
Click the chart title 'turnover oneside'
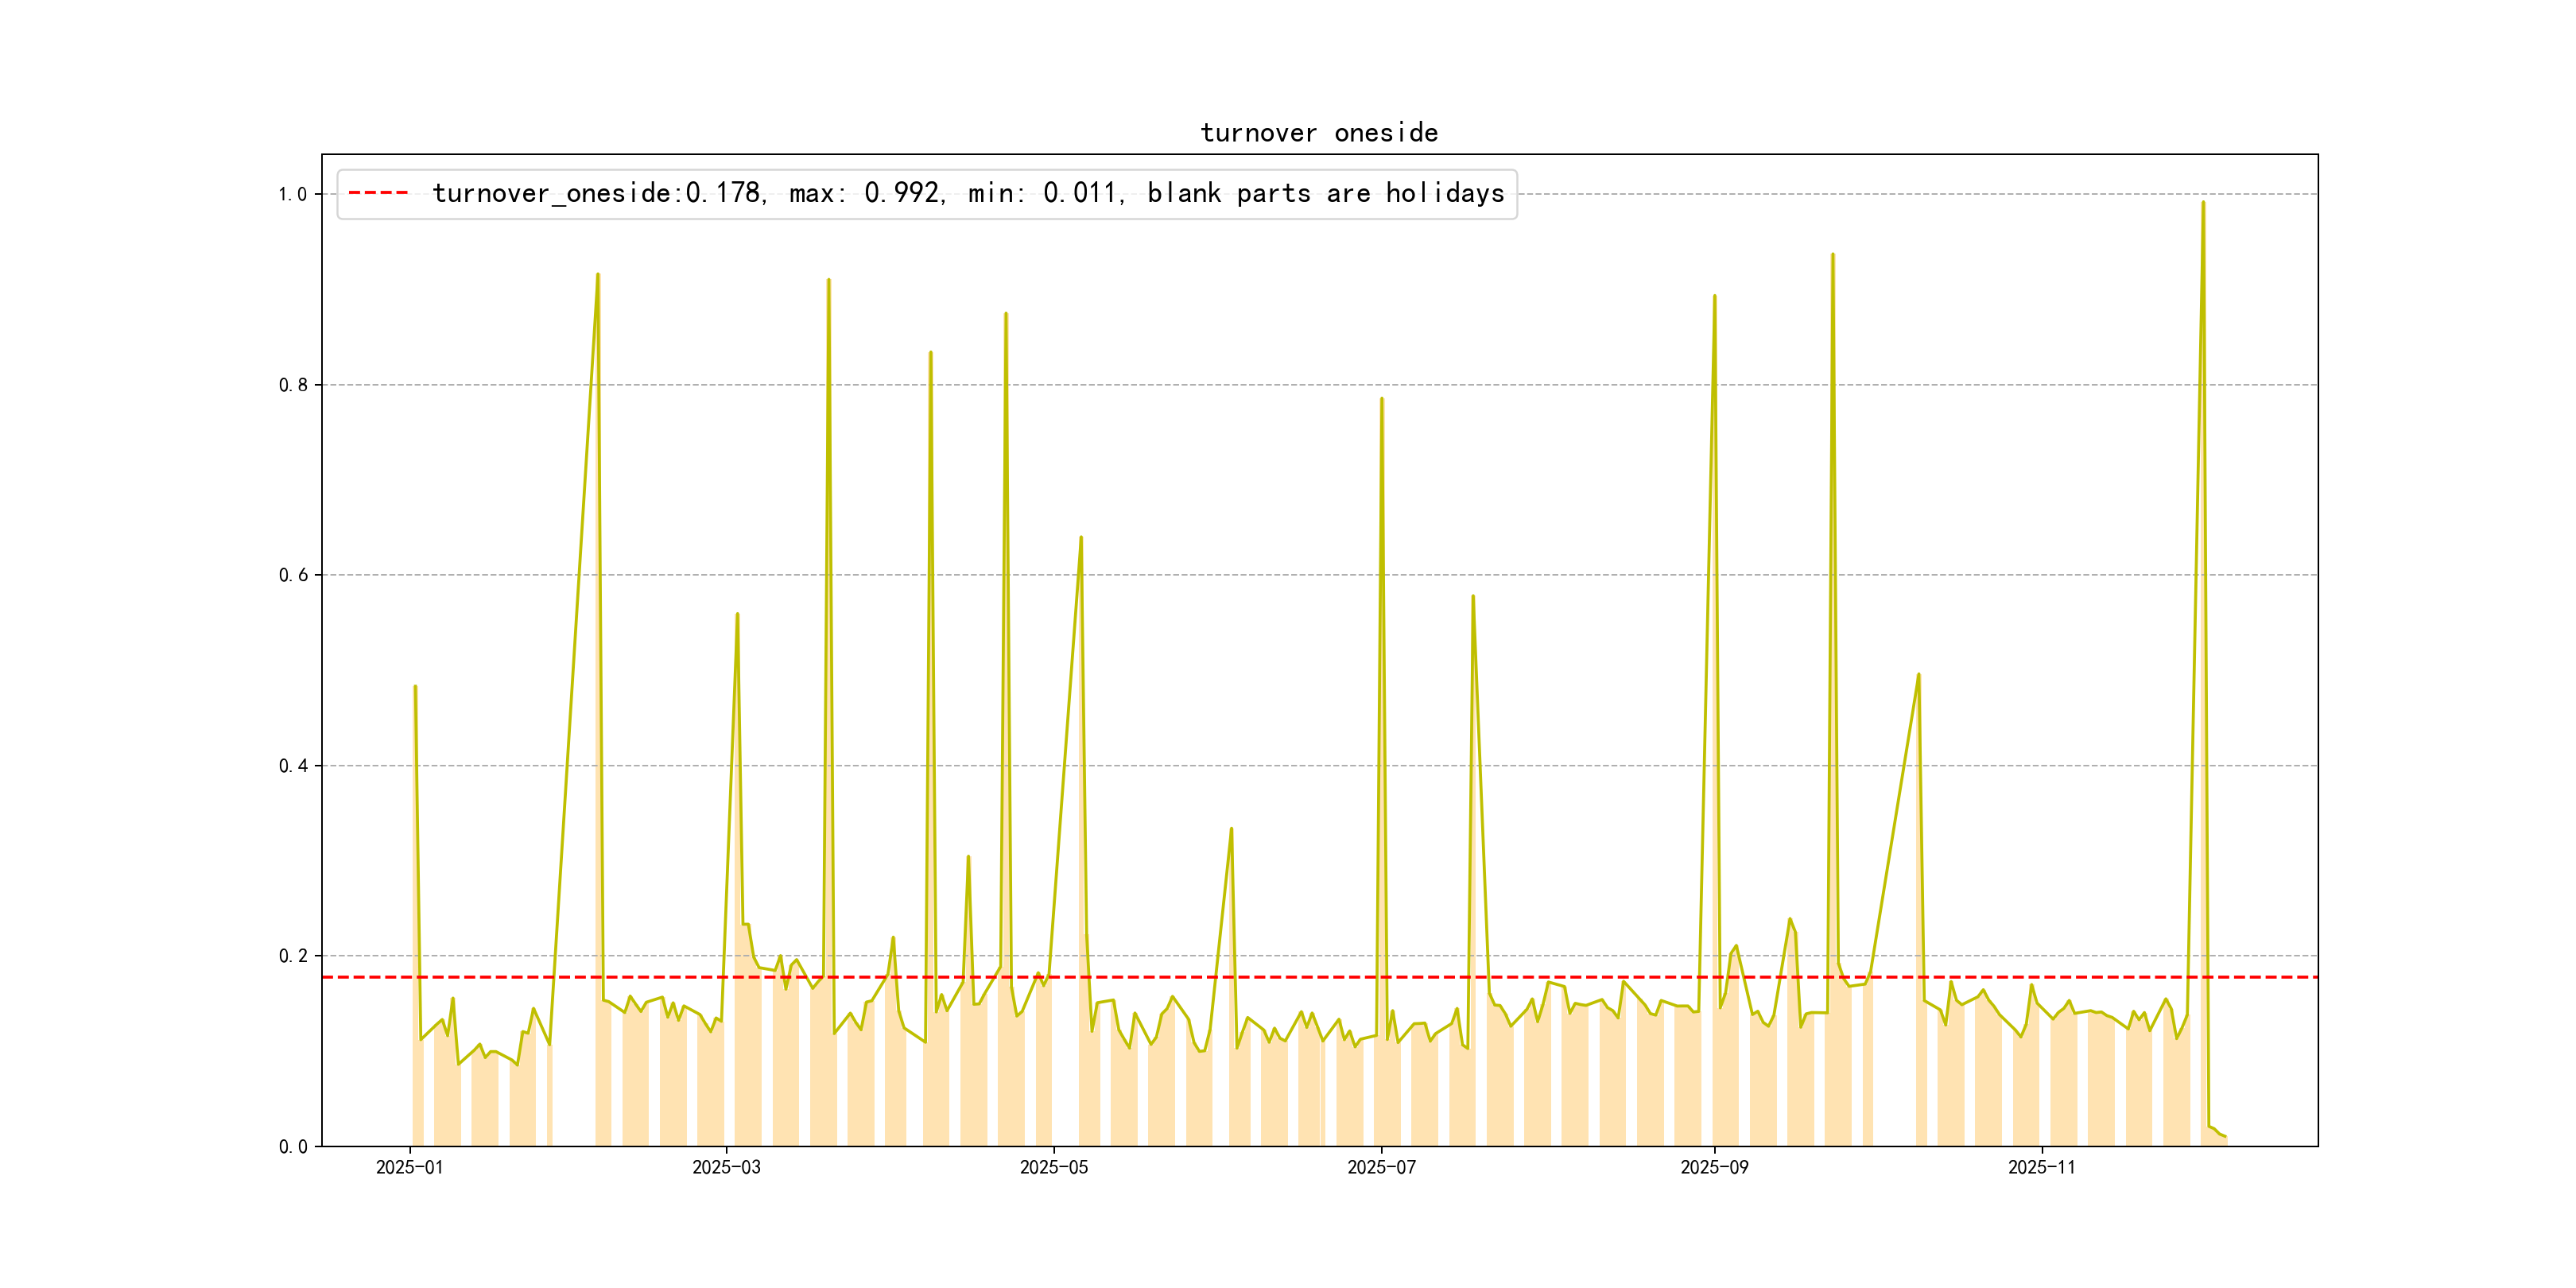tap(1318, 133)
